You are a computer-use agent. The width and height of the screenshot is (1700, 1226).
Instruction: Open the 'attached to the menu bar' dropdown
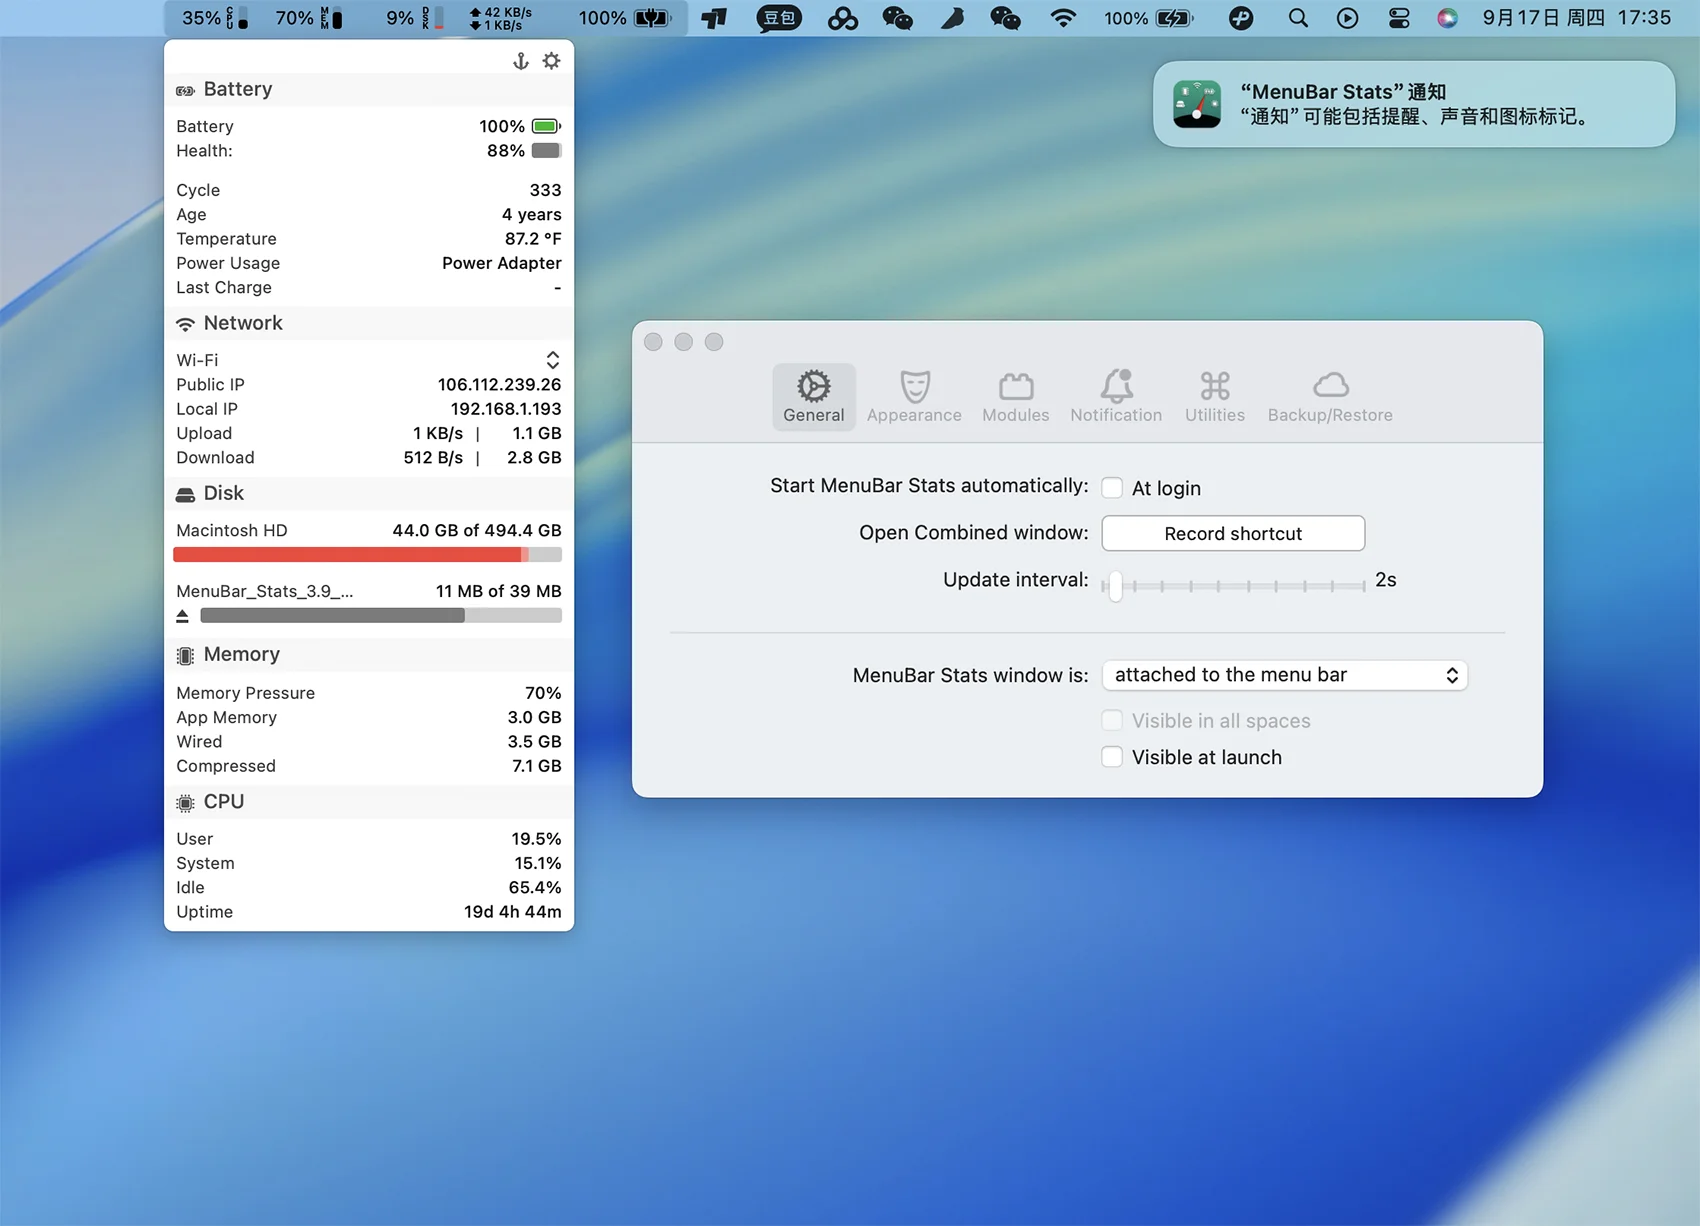coord(1284,675)
